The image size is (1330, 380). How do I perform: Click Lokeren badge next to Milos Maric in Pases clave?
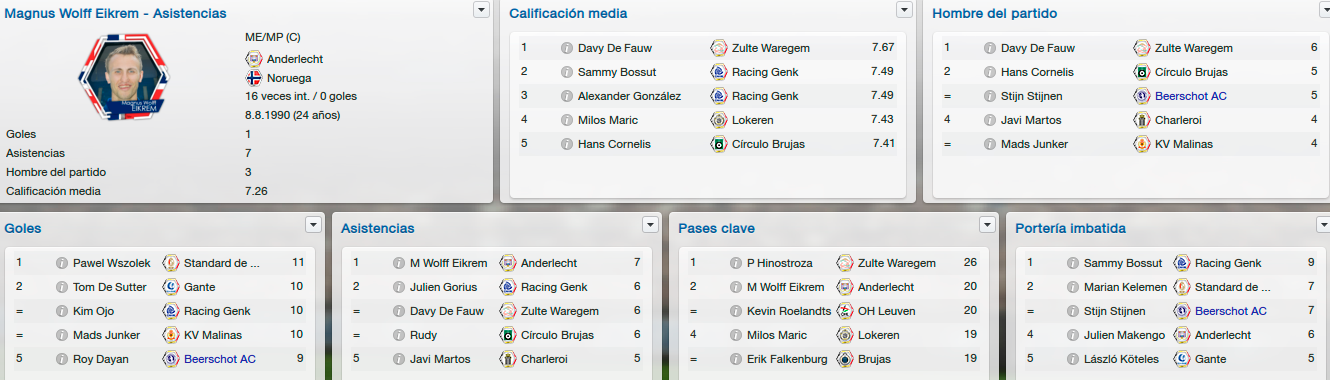click(x=845, y=336)
